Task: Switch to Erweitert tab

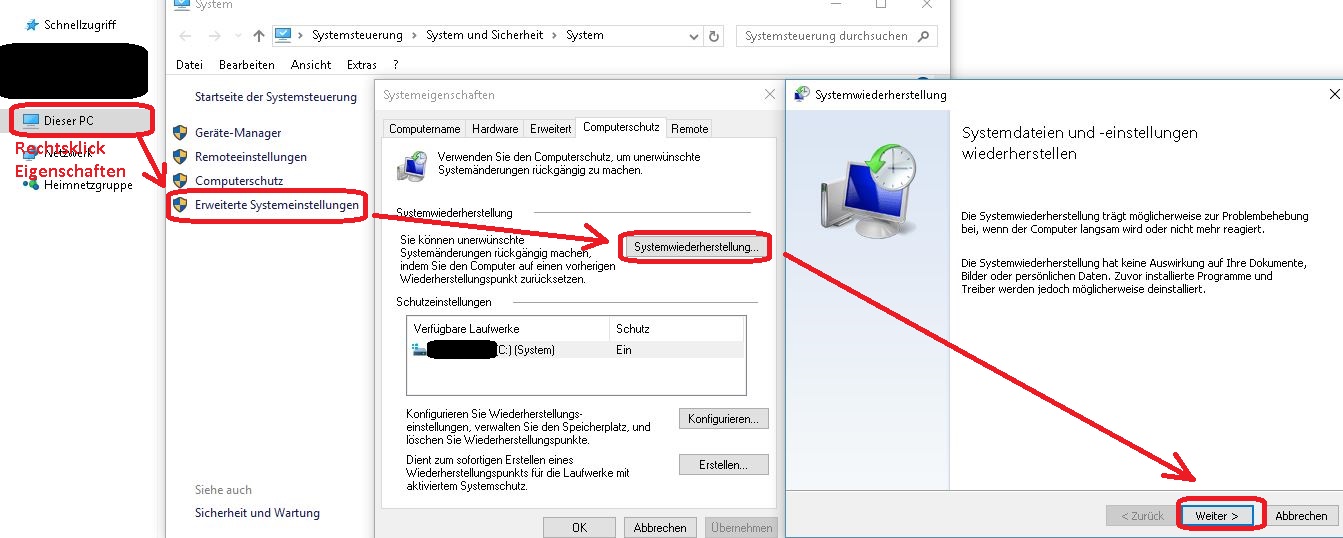Action: [550, 129]
